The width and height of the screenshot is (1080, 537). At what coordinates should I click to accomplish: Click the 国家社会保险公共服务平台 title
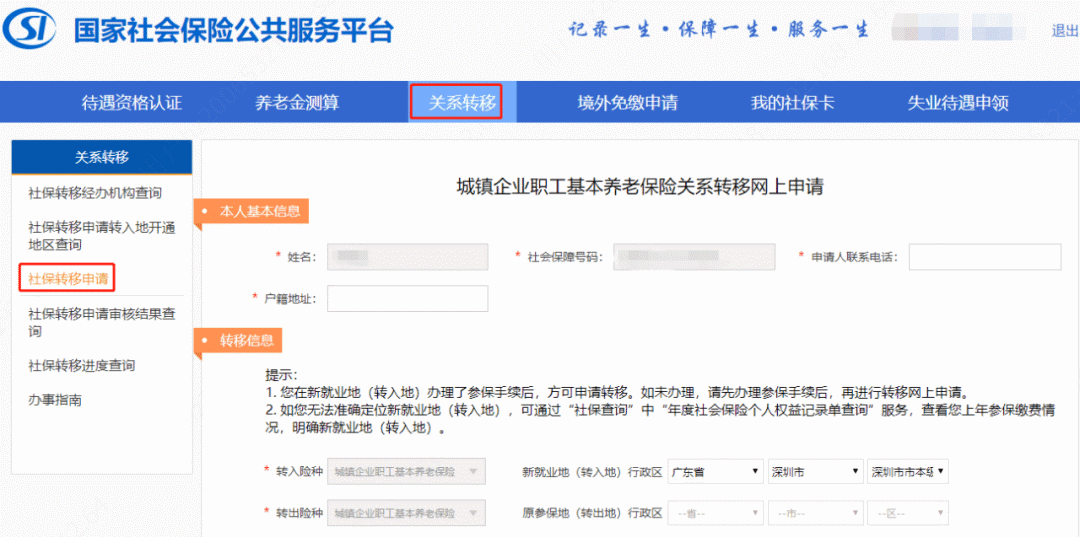(234, 30)
